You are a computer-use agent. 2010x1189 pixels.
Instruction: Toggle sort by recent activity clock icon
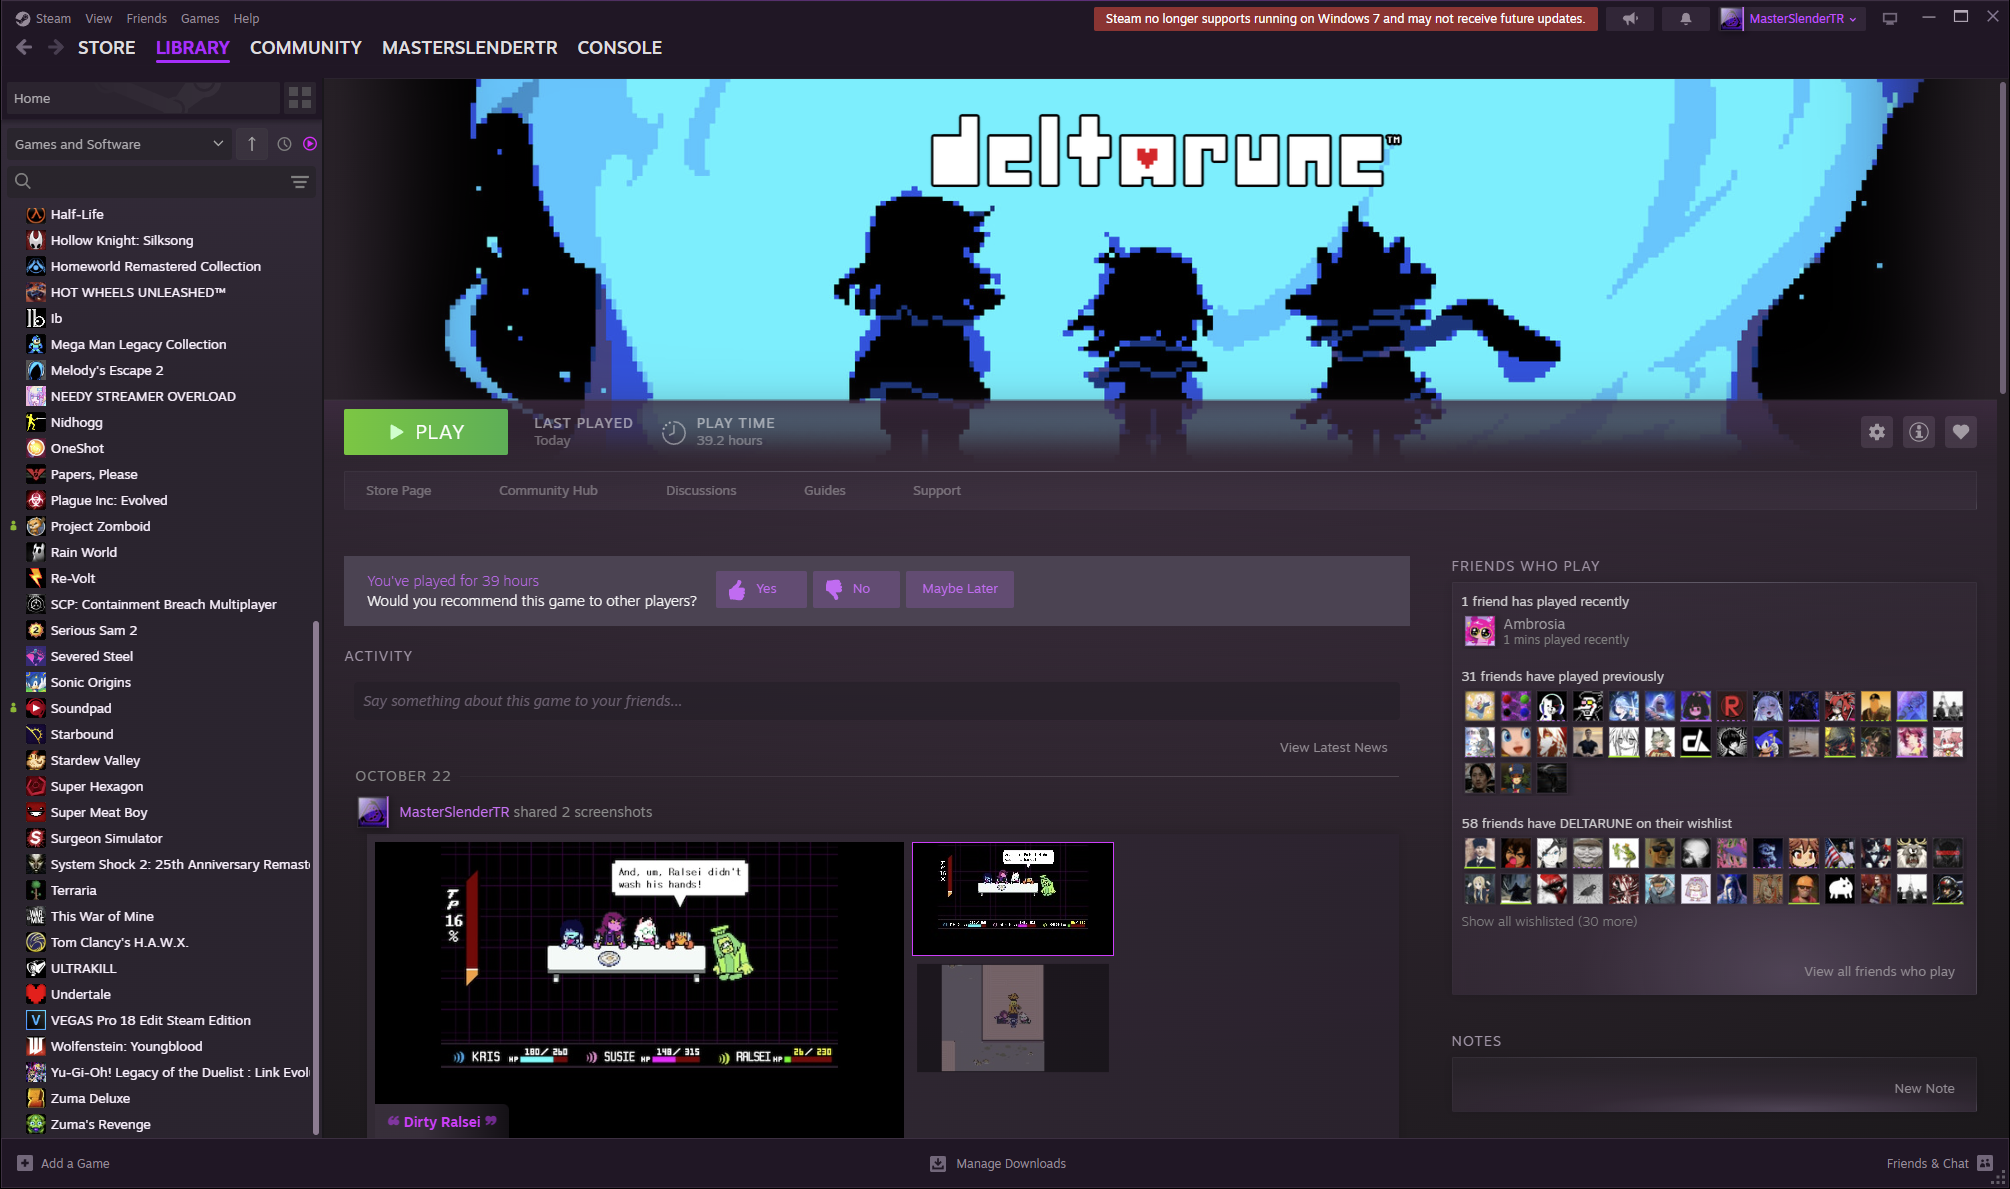click(284, 144)
